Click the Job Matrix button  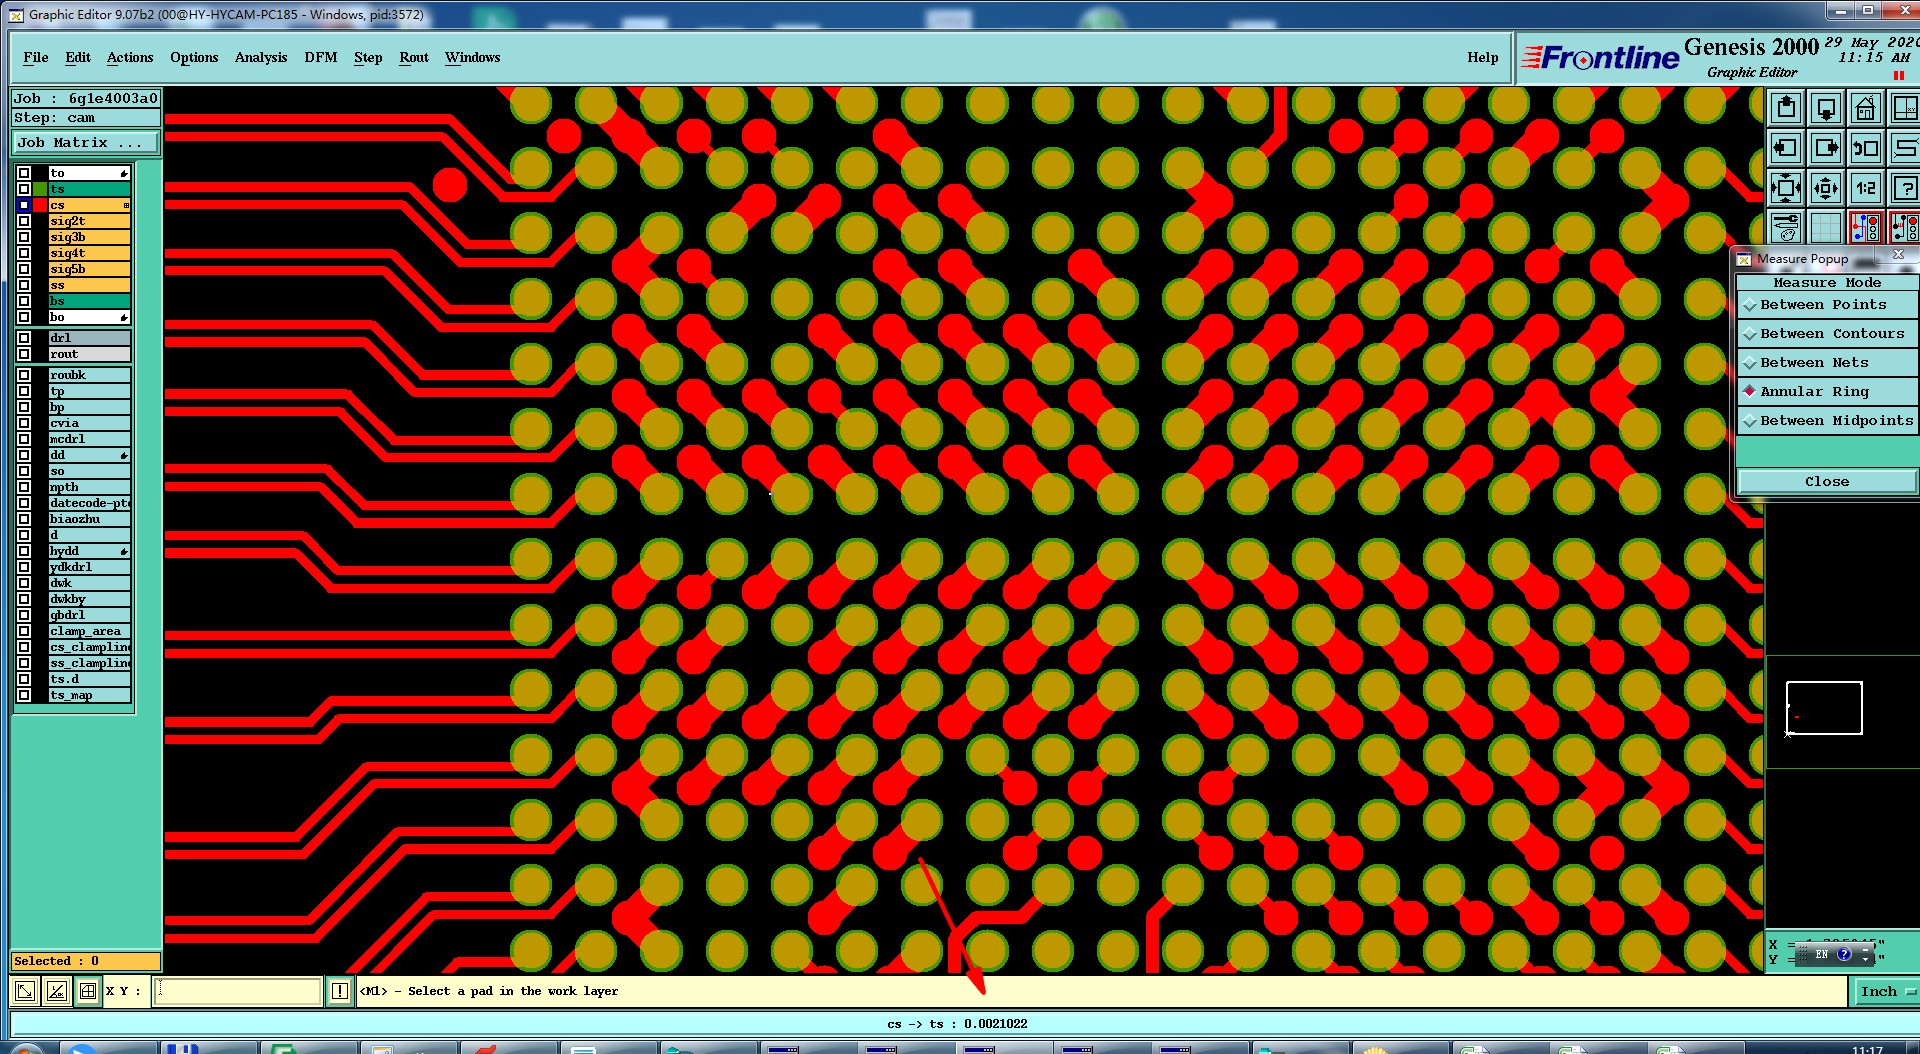(85, 143)
